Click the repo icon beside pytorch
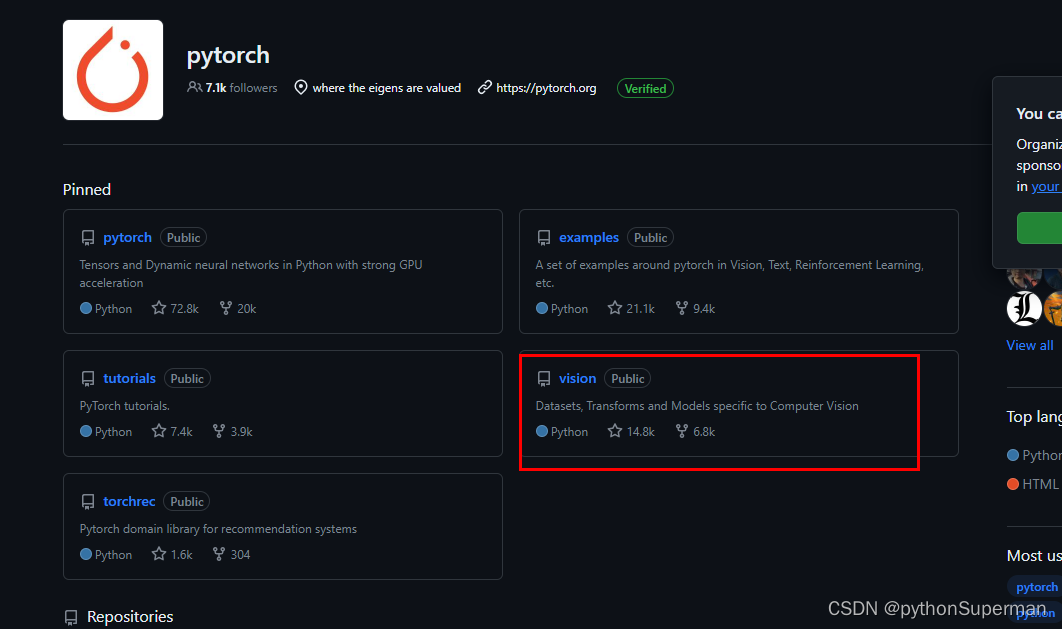The width and height of the screenshot is (1062, 629). 88,238
